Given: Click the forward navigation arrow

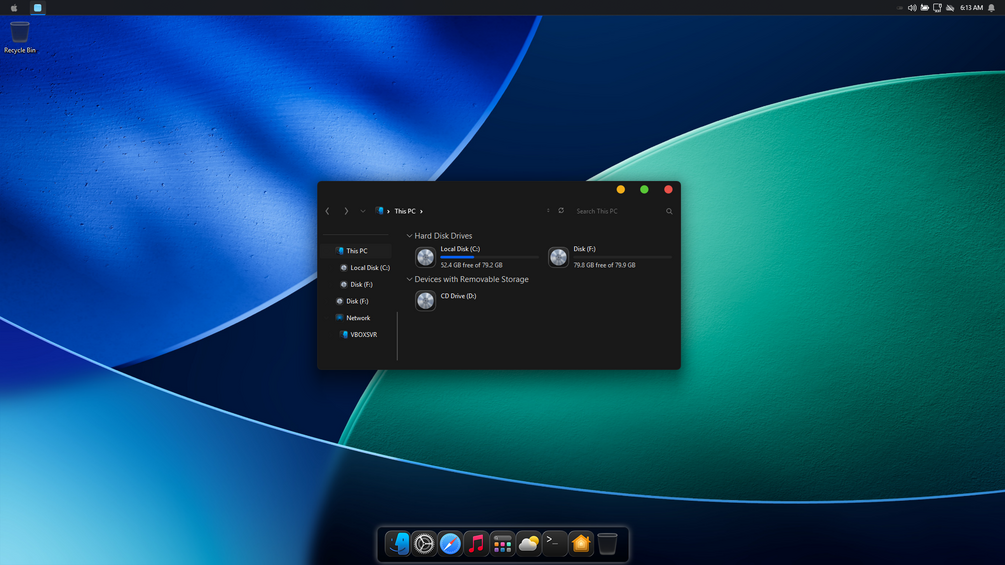Looking at the screenshot, I should [x=346, y=211].
